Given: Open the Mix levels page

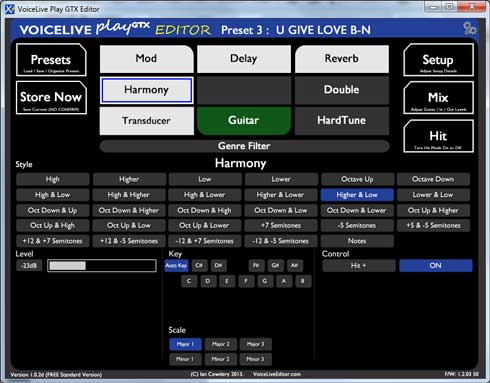Looking at the screenshot, I should pyautogui.click(x=438, y=98).
